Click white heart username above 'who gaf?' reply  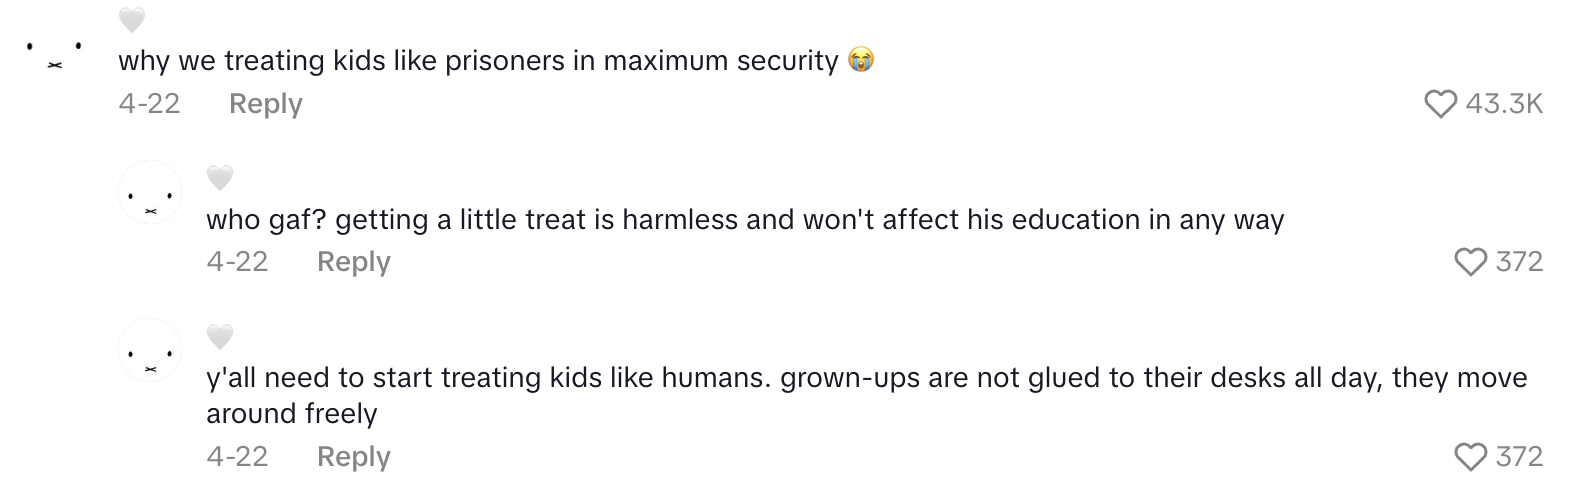coord(220,178)
